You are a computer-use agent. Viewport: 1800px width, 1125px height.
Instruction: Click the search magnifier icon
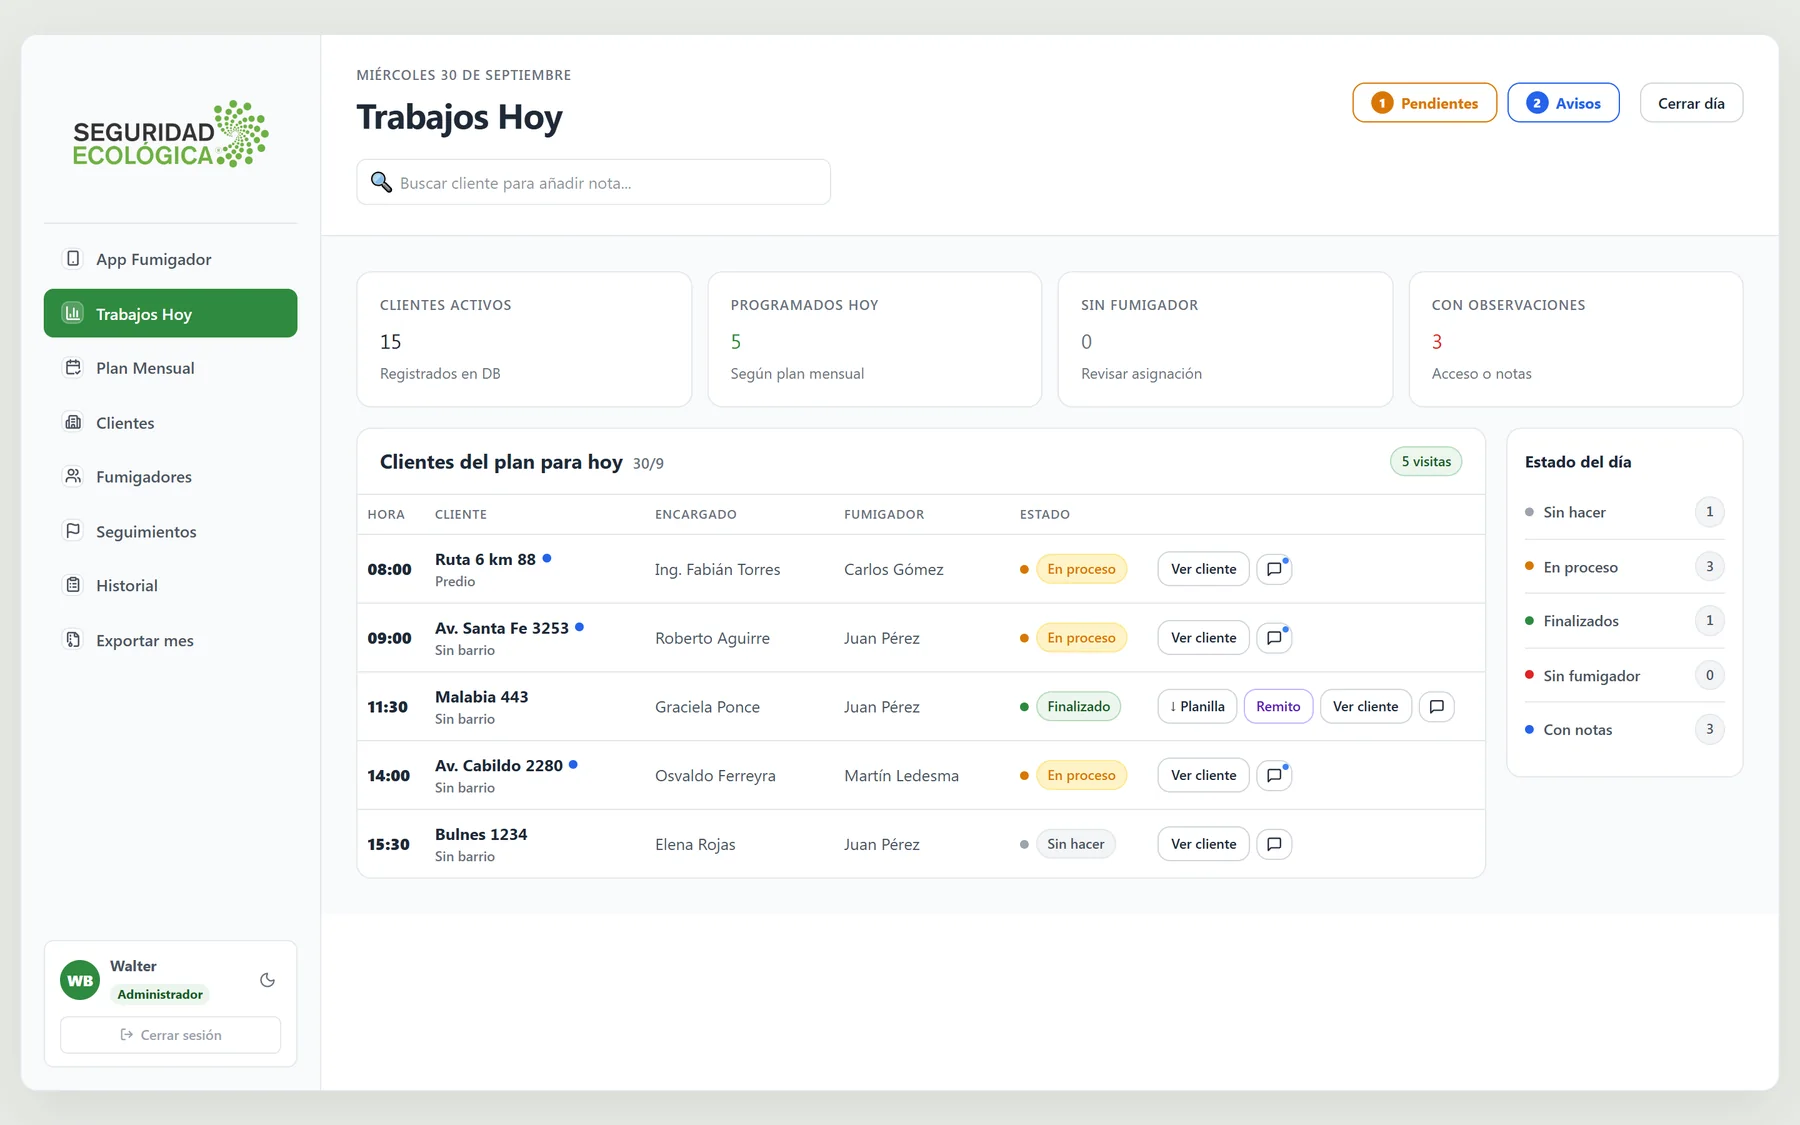[381, 182]
